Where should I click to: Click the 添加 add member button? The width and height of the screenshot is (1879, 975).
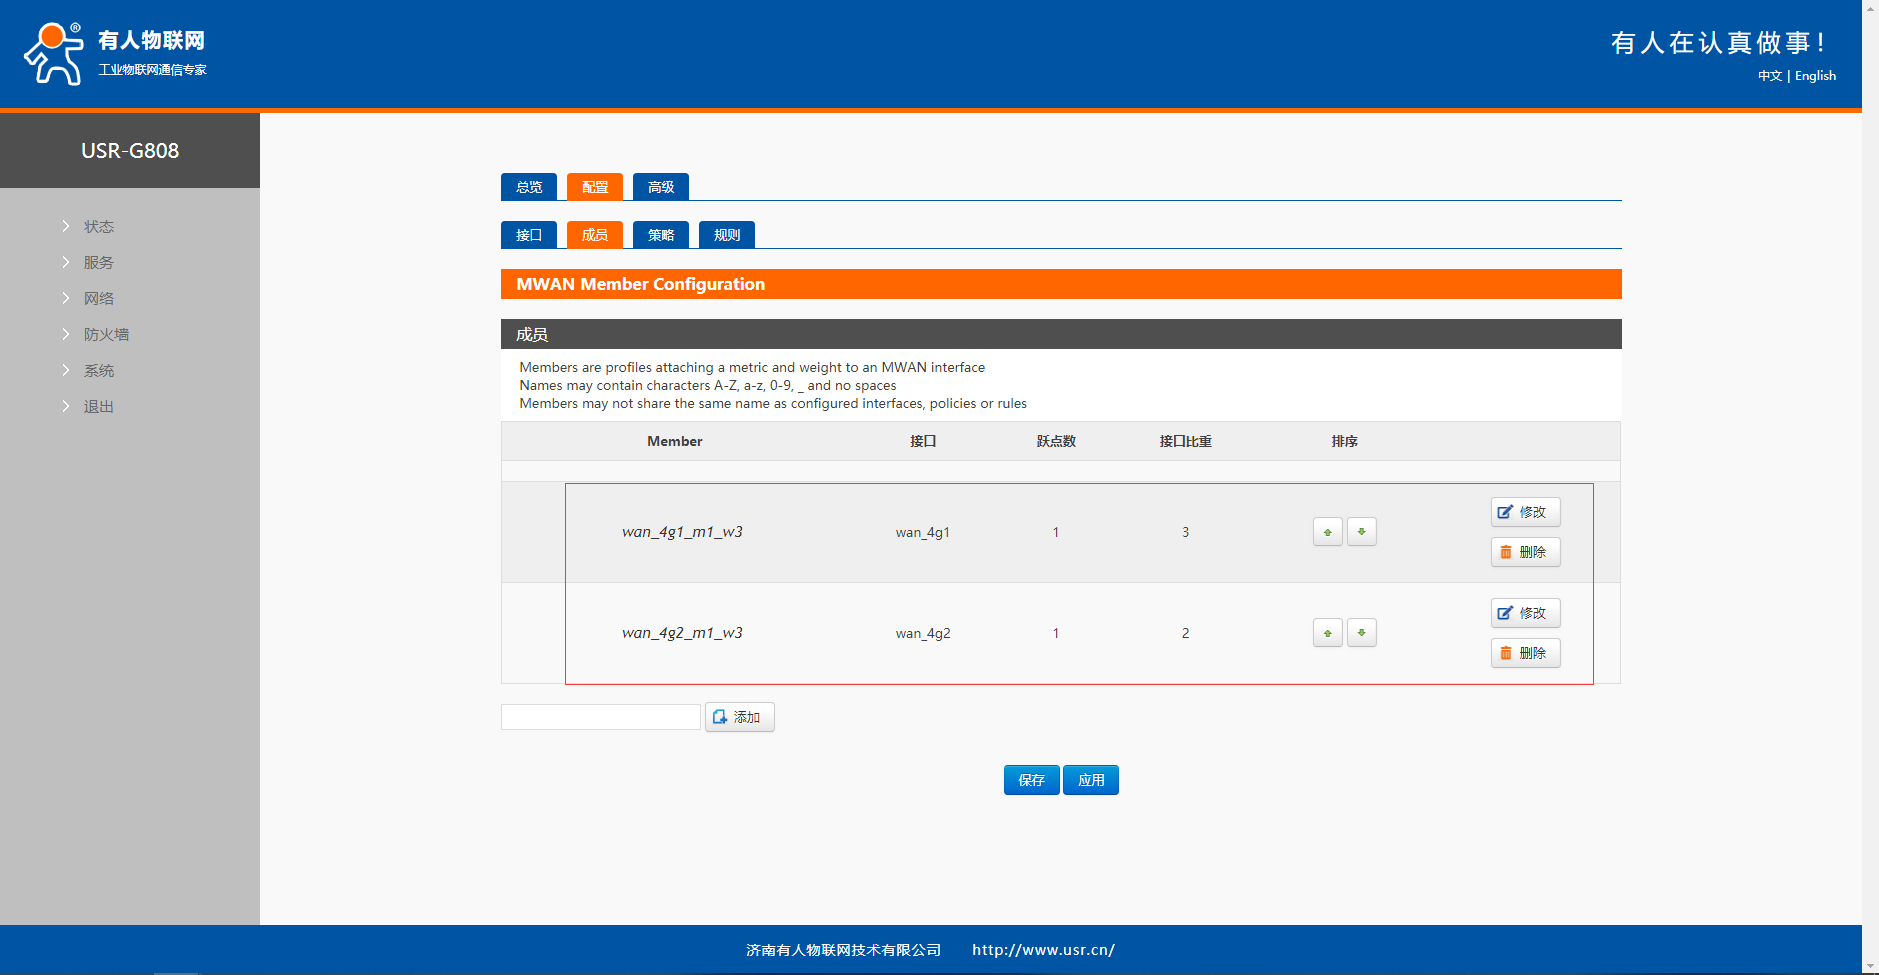[739, 717]
